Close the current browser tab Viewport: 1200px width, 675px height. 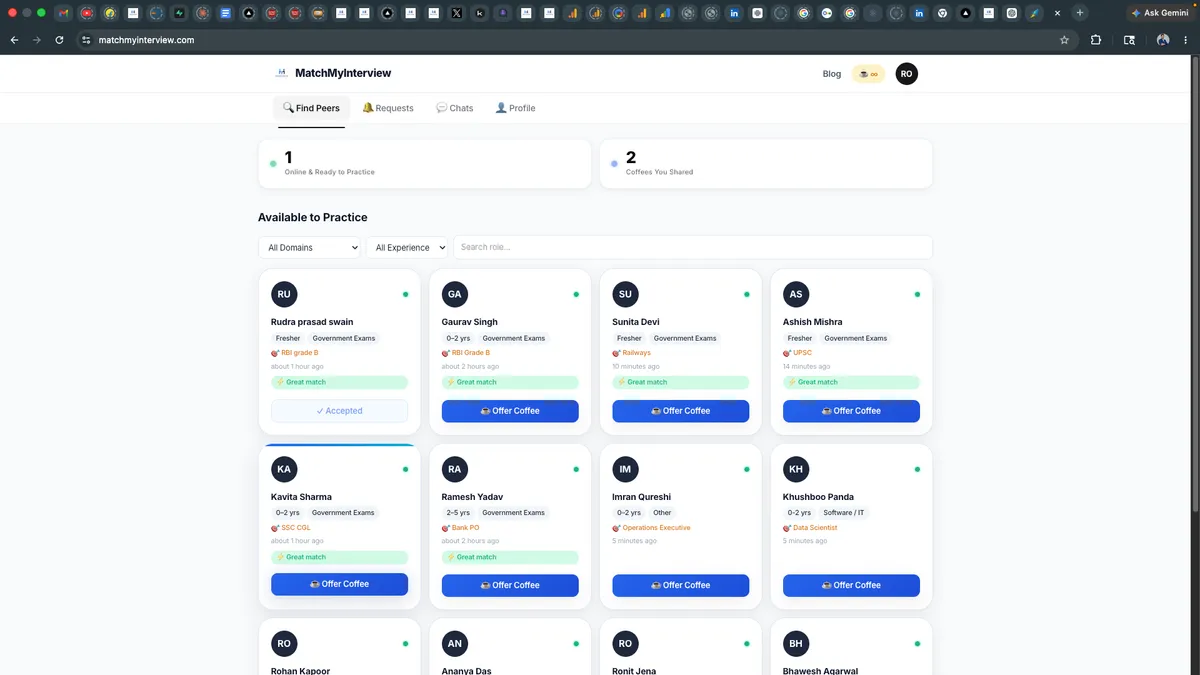point(1058,13)
